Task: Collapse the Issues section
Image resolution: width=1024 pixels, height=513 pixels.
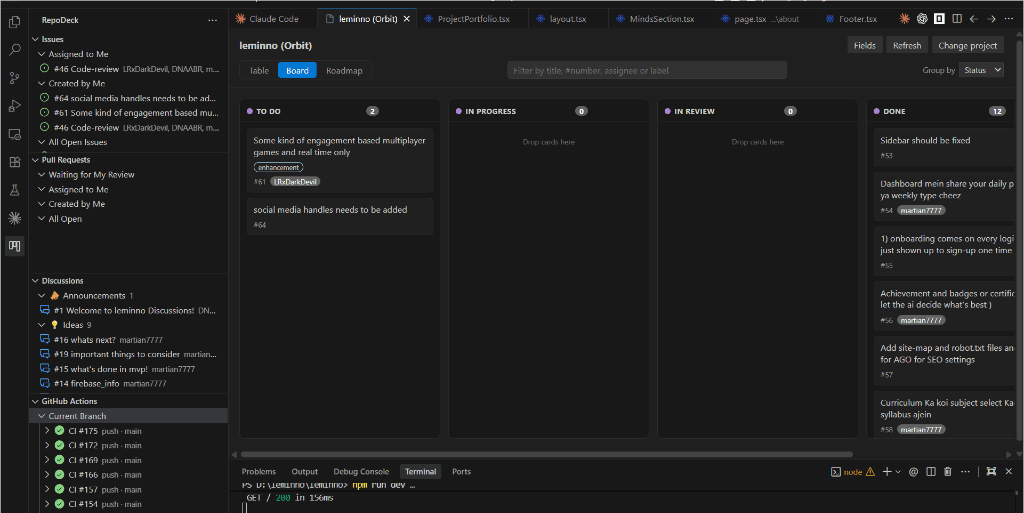Action: click(35, 39)
